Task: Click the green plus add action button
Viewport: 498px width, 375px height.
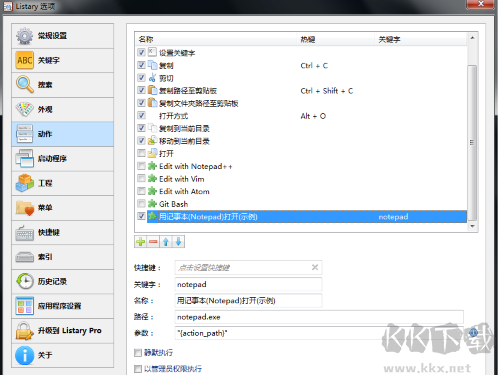Action: [141, 242]
